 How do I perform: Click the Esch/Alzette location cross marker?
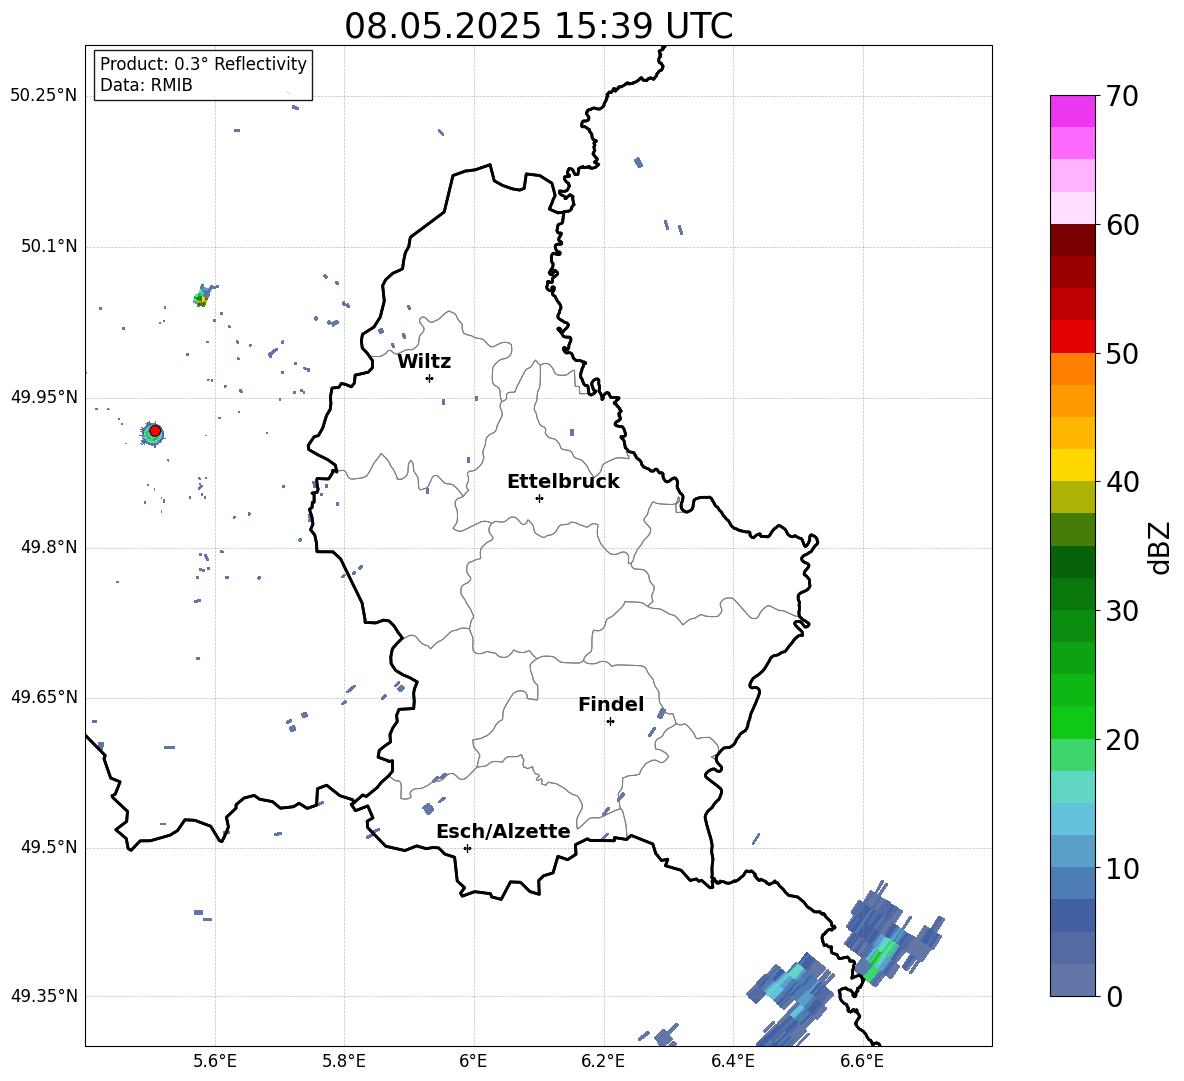click(x=467, y=848)
